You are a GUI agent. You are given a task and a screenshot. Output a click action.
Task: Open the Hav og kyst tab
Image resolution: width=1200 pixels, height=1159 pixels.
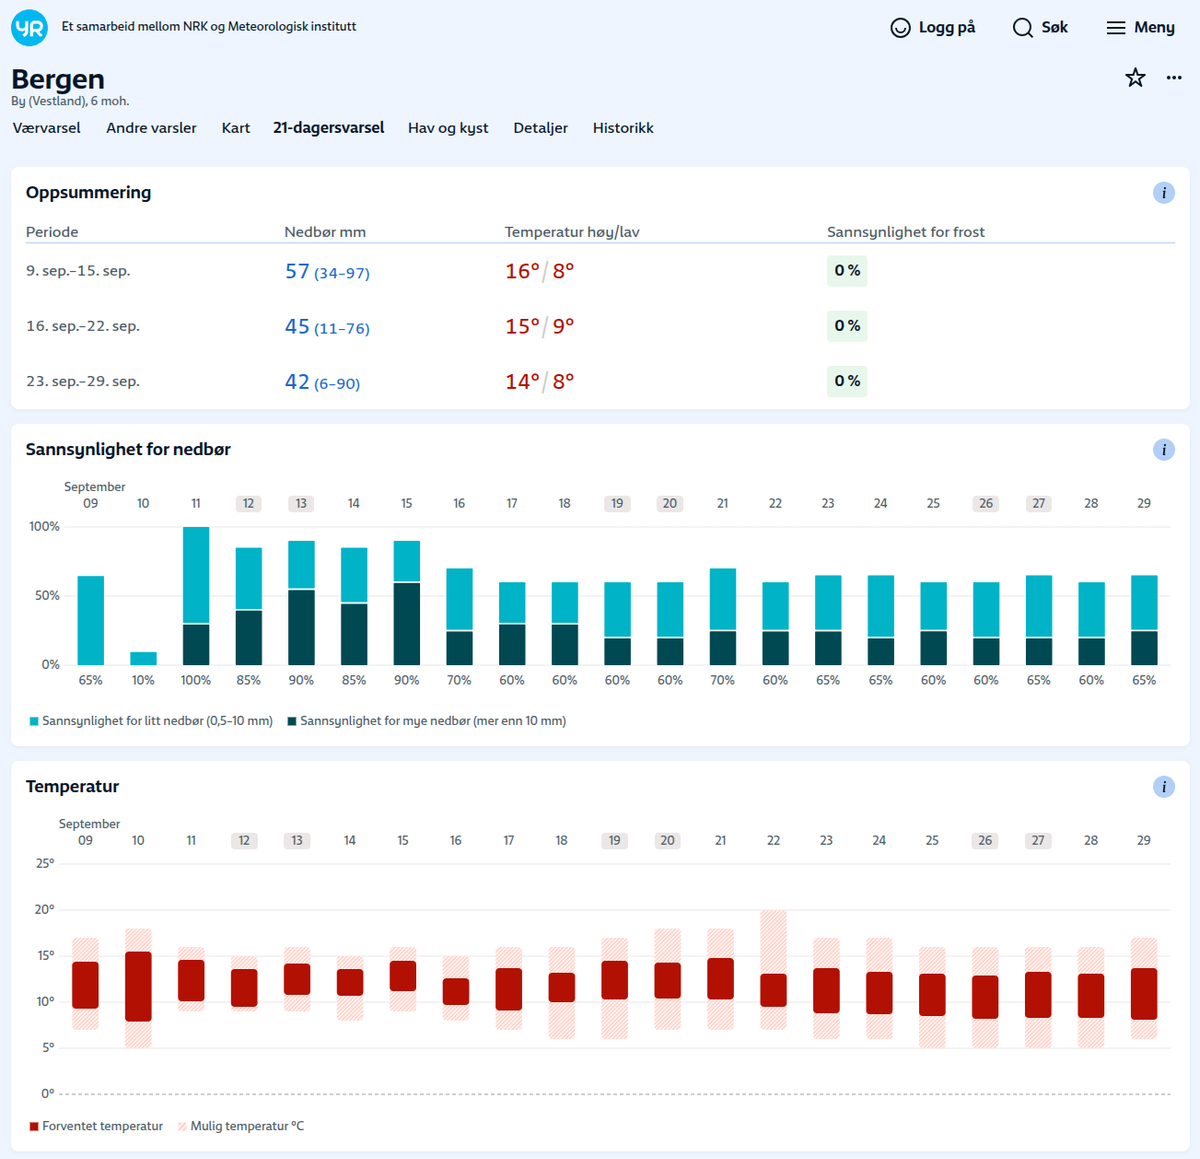(448, 128)
